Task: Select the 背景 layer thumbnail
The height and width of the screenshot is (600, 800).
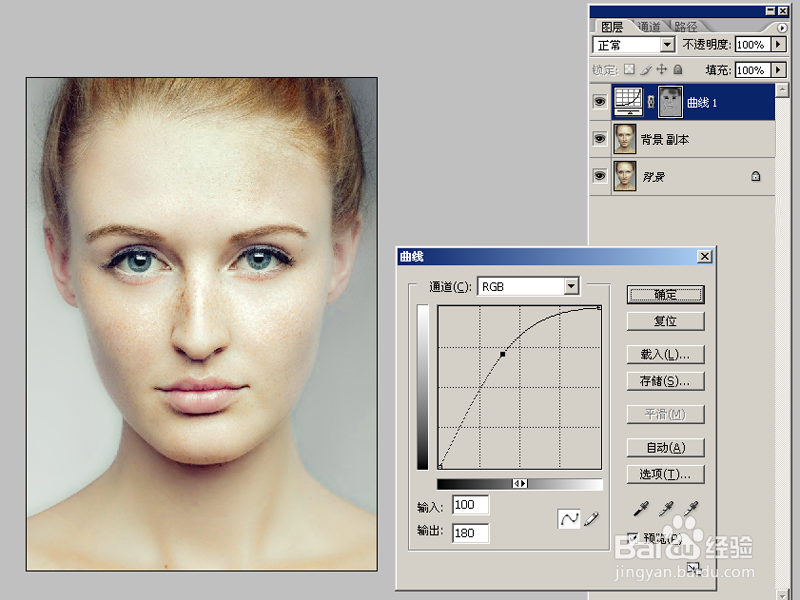Action: click(624, 176)
